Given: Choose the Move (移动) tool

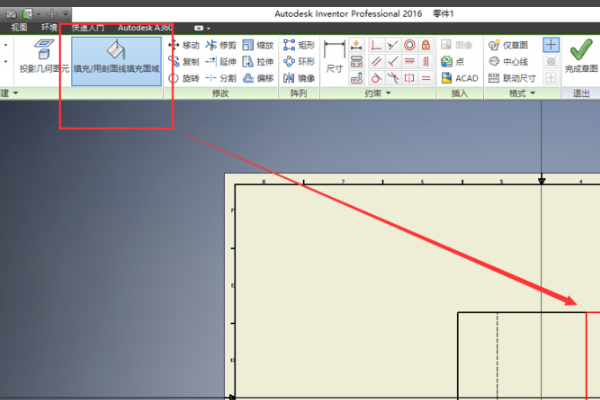Looking at the screenshot, I should pyautogui.click(x=184, y=45).
